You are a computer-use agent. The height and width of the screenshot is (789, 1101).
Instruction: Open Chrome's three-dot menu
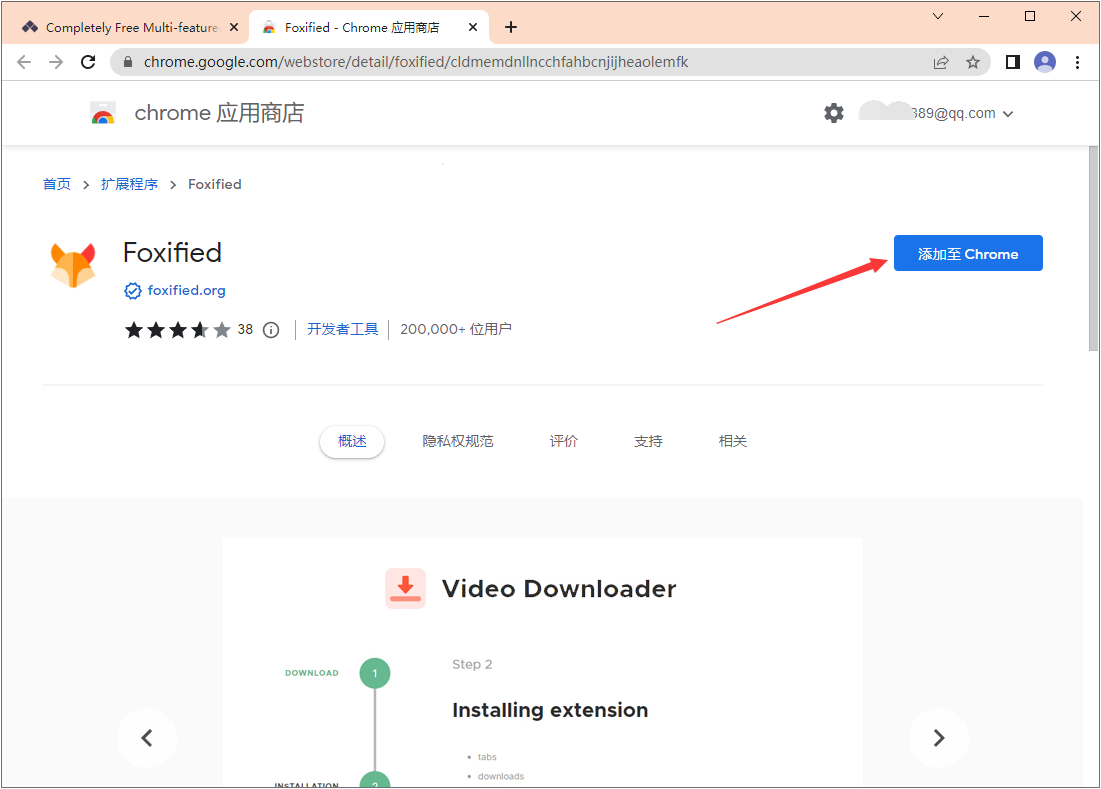(x=1077, y=62)
